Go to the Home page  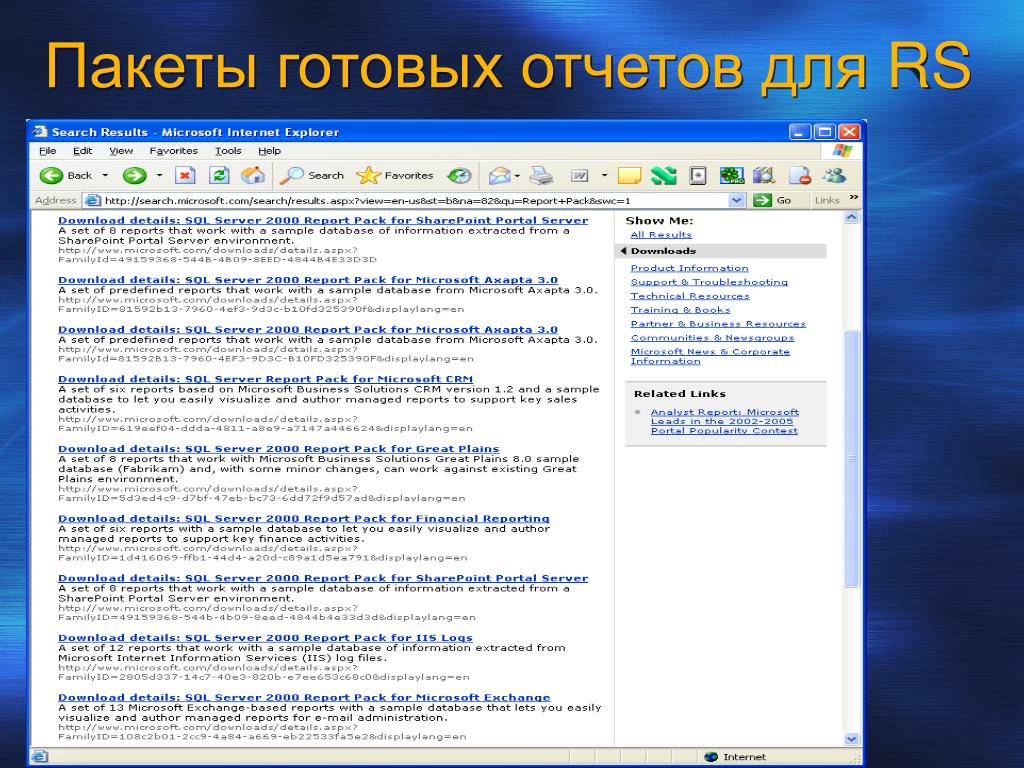tap(253, 175)
